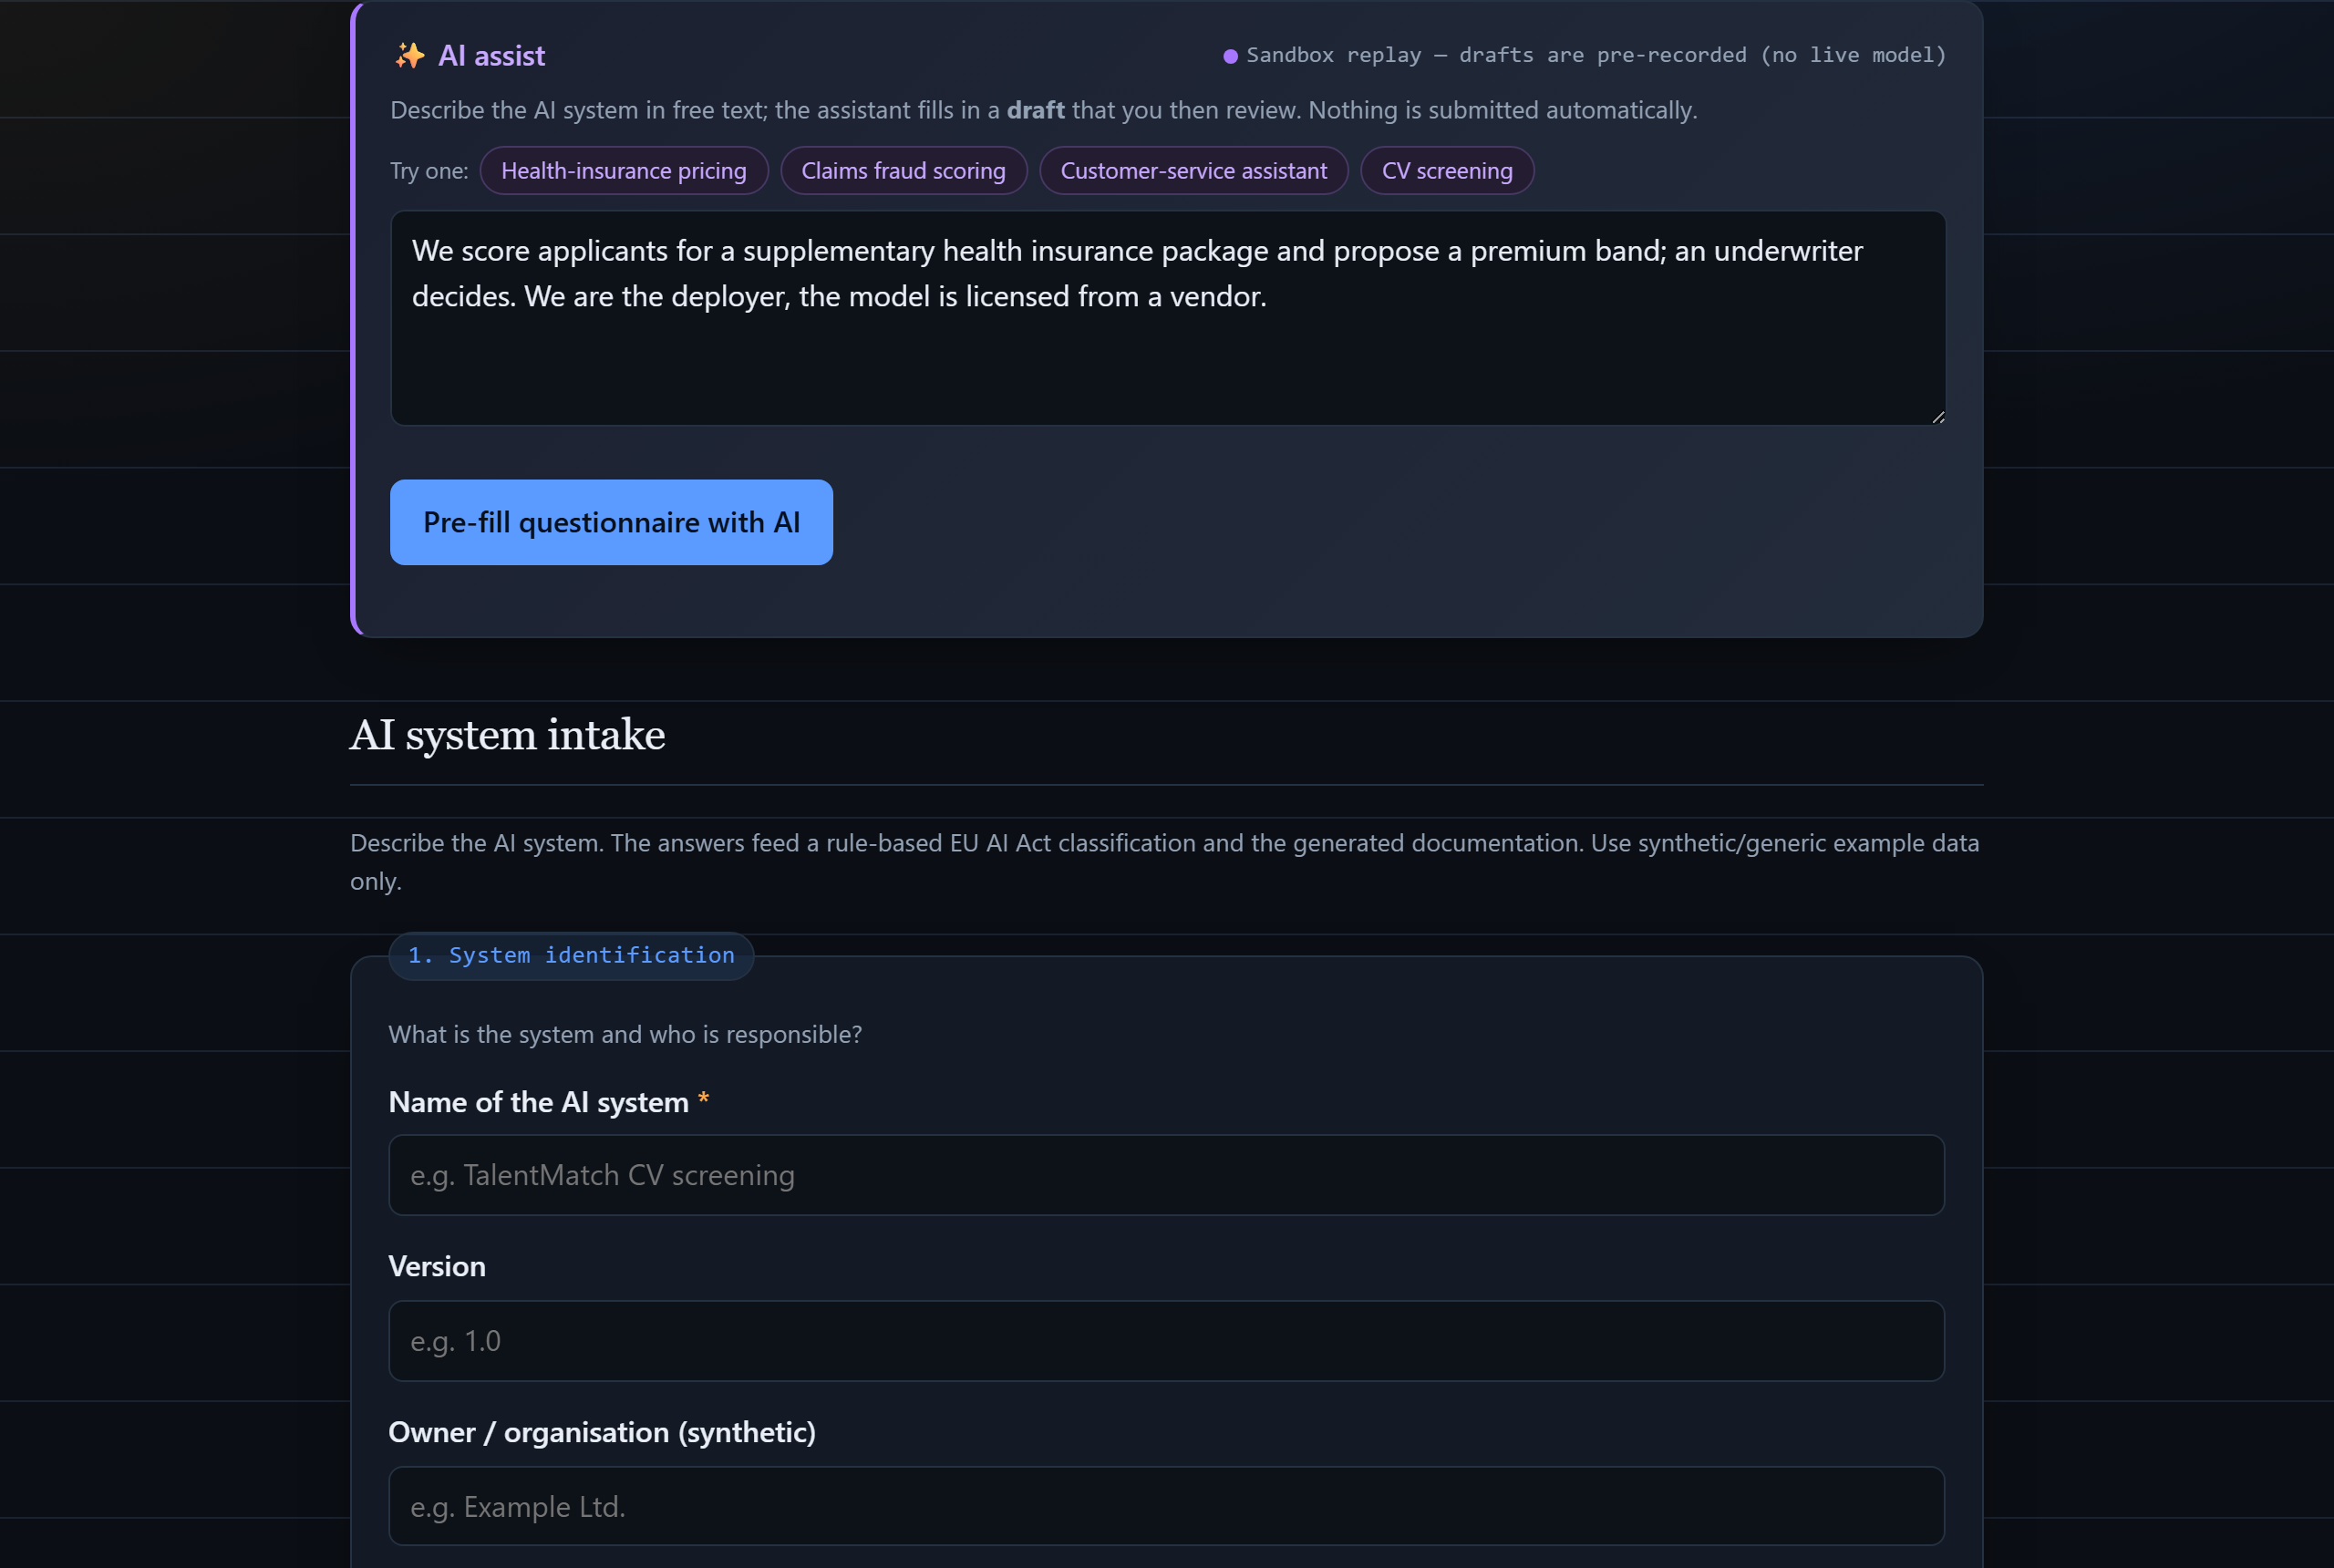The height and width of the screenshot is (1568, 2334).
Task: Grab the textarea resize handle corner
Action: pos(1938,417)
